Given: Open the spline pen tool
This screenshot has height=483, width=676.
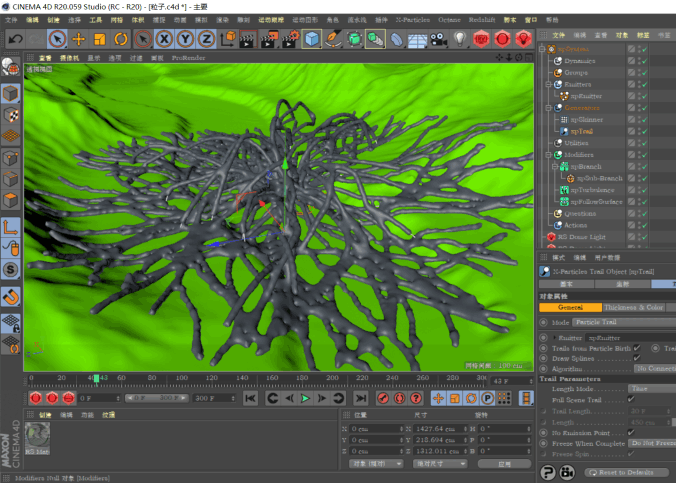Looking at the screenshot, I should pyautogui.click(x=333, y=39).
